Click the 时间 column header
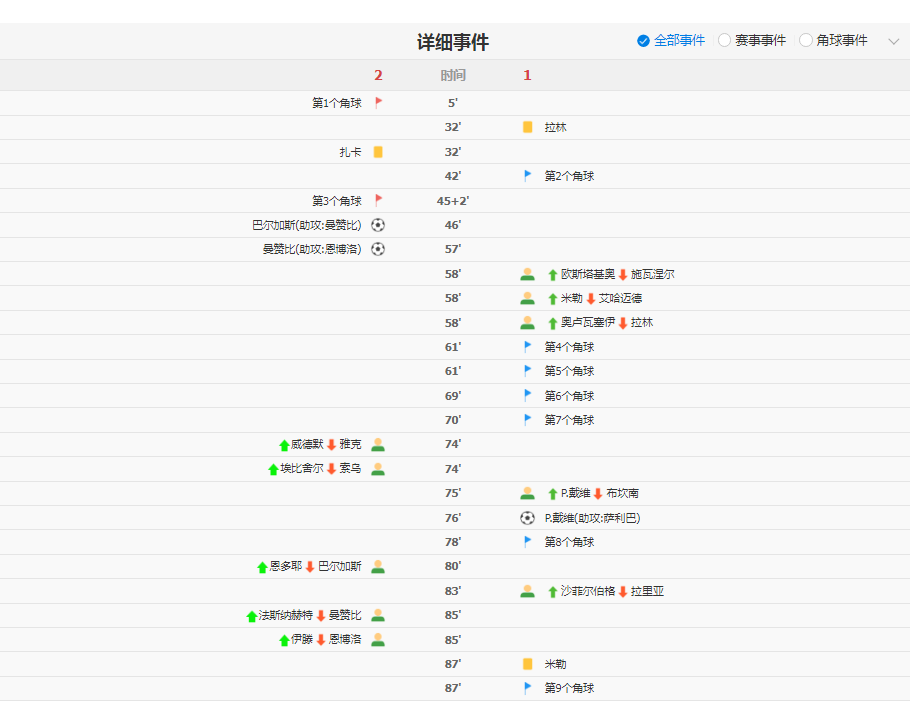 [453, 75]
